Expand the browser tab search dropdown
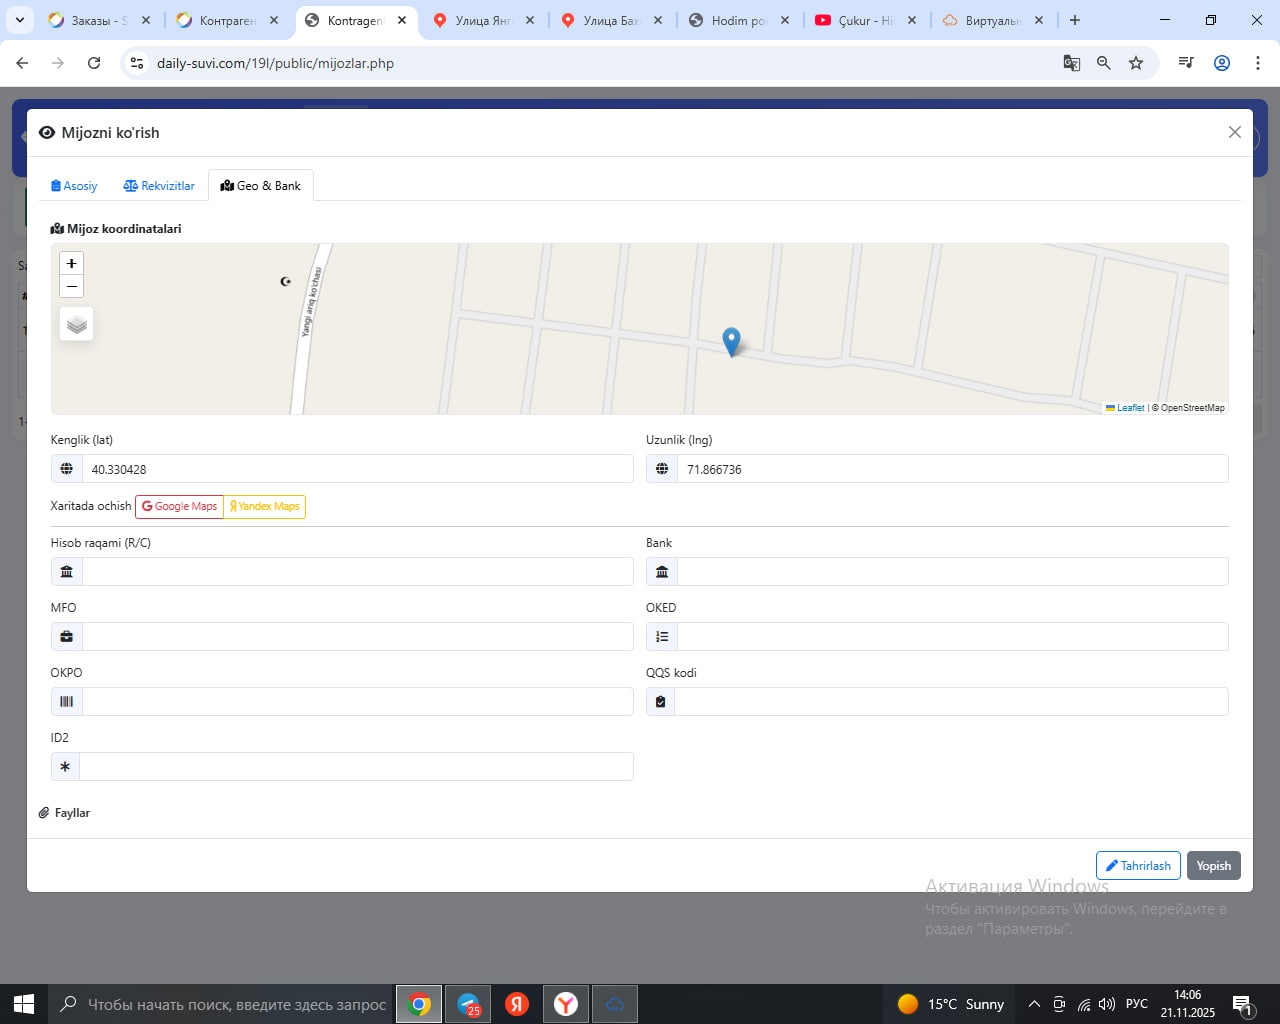This screenshot has width=1280, height=1024. click(x=19, y=20)
